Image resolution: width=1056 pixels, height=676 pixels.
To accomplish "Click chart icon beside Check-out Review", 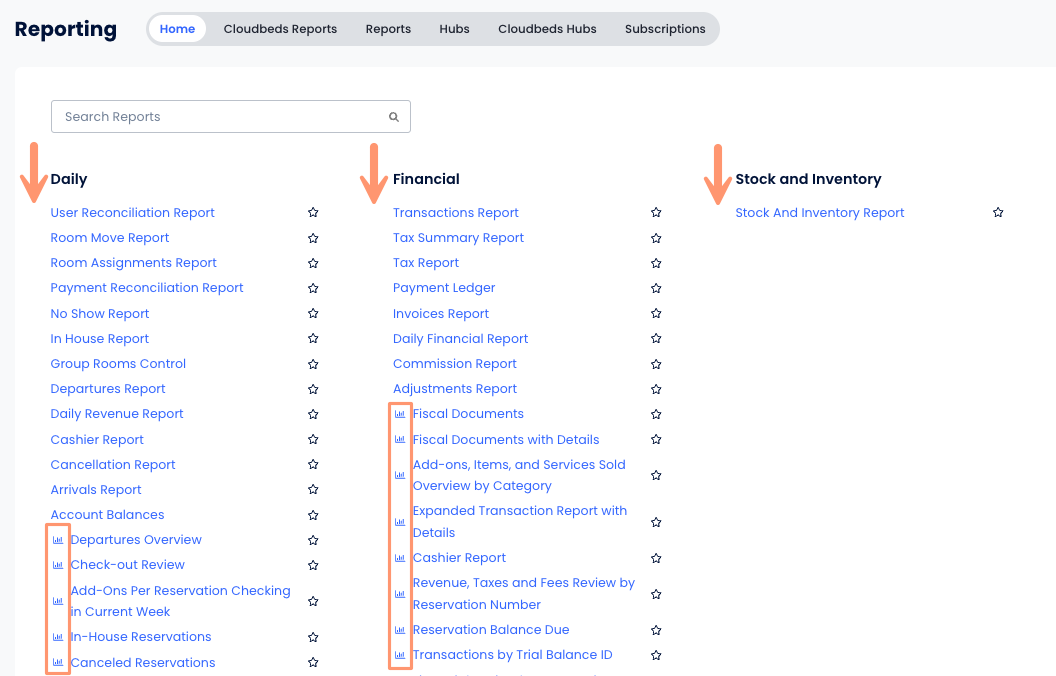I will tap(58, 565).
